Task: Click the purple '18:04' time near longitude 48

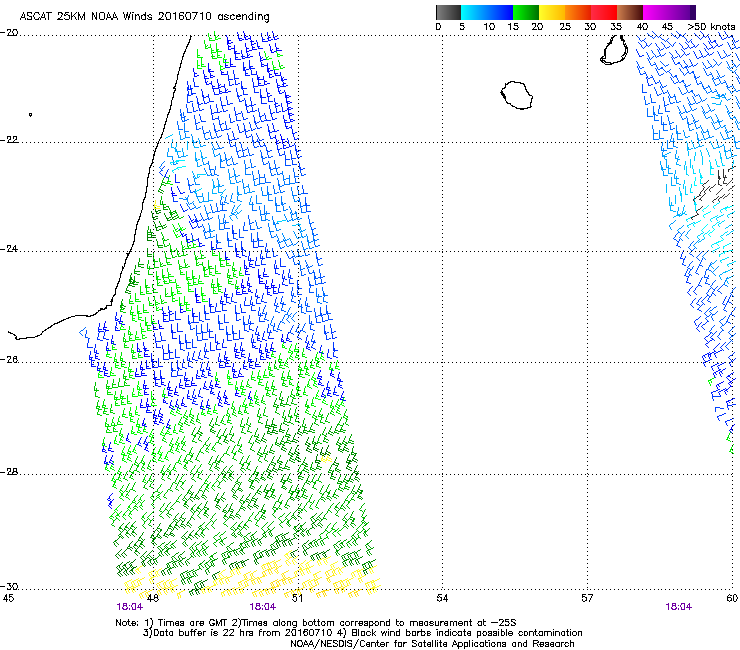Action: point(130,607)
